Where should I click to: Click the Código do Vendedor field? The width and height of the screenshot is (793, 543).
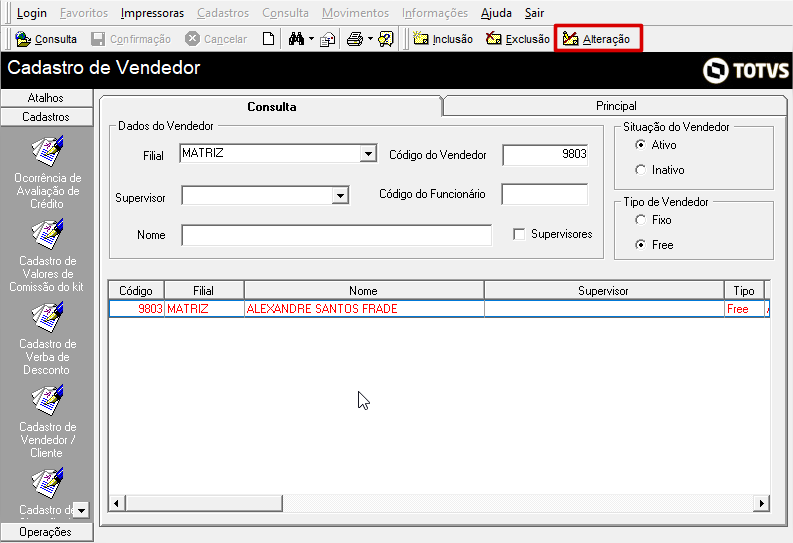(545, 154)
